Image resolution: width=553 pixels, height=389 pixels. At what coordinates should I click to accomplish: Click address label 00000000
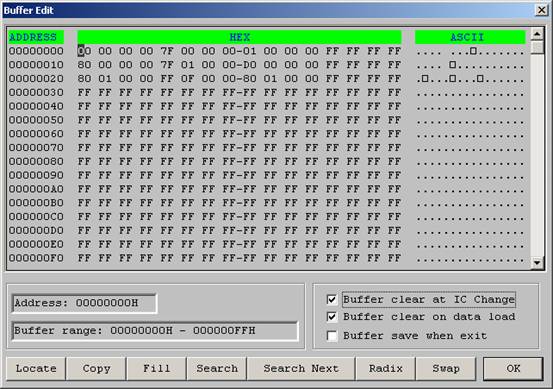(x=36, y=51)
